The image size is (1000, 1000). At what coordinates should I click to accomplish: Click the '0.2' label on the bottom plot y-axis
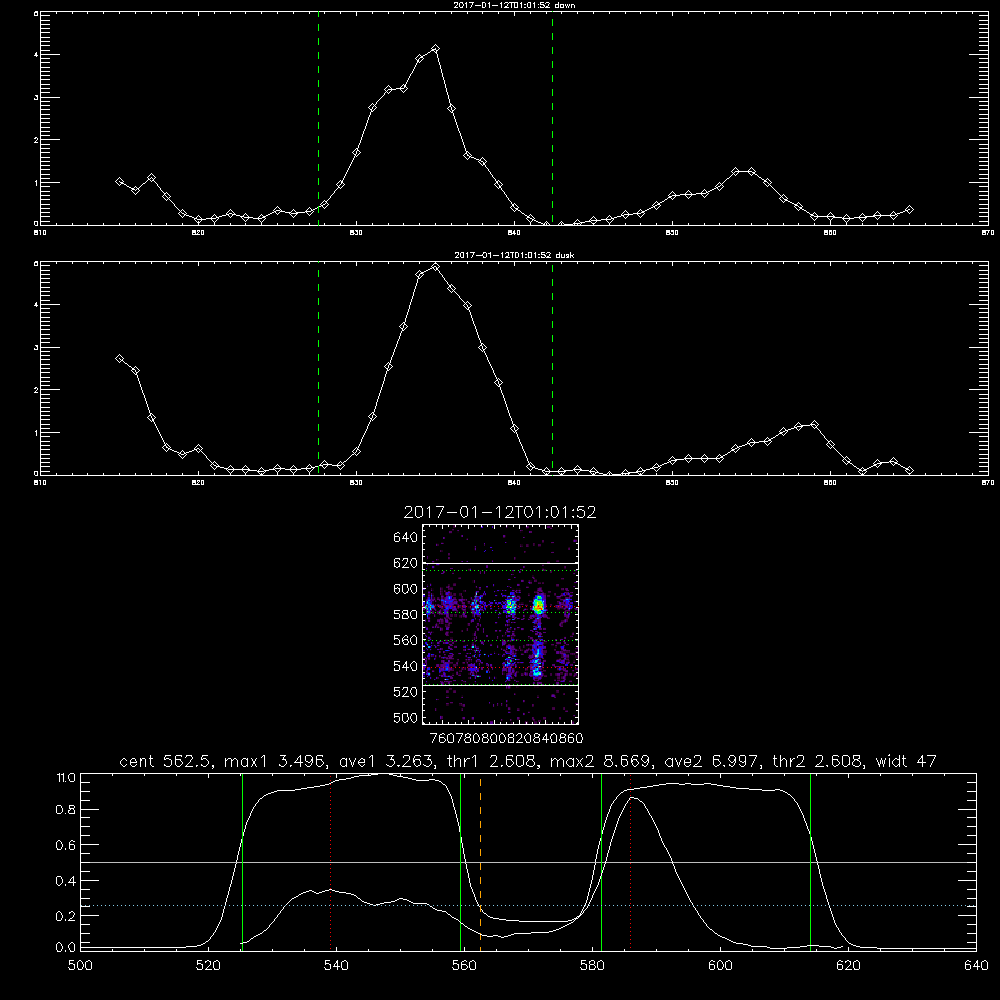(66, 916)
